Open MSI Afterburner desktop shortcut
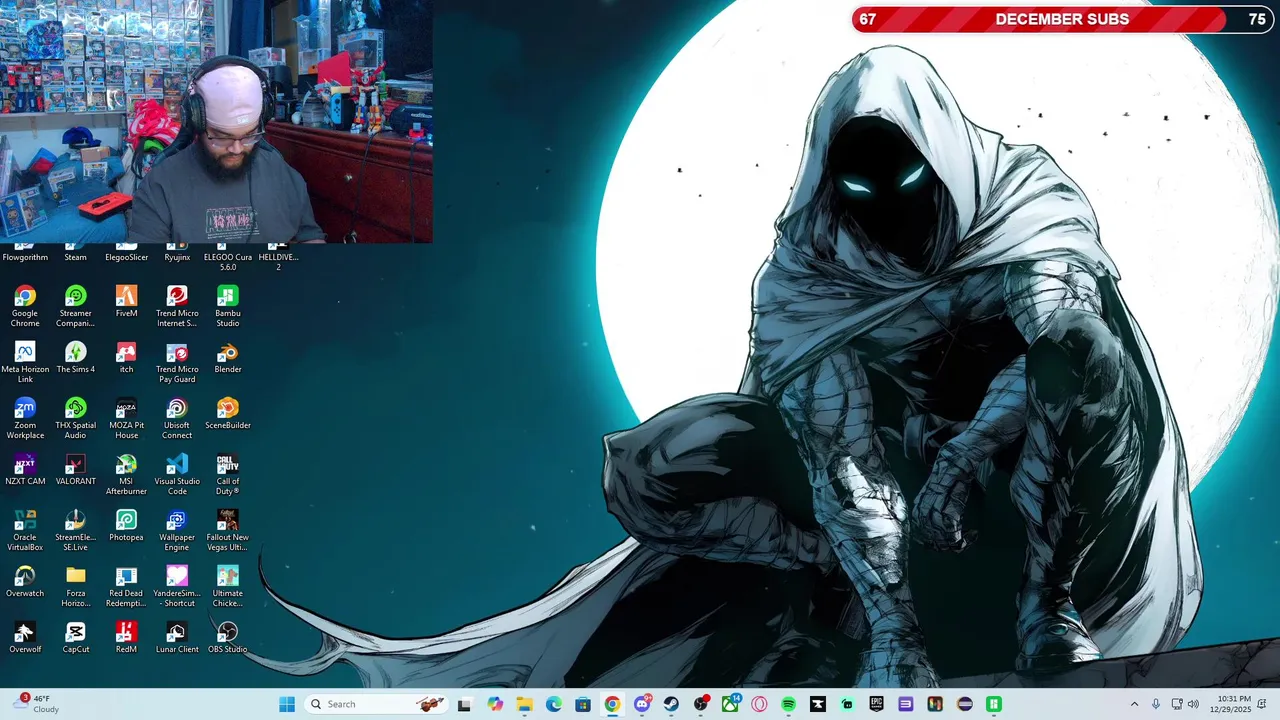Screen dimensions: 1280x720 pos(126,474)
